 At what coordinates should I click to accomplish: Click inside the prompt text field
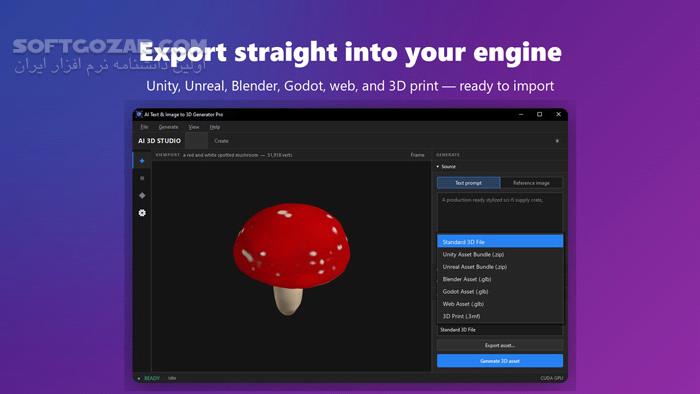tap(500, 213)
